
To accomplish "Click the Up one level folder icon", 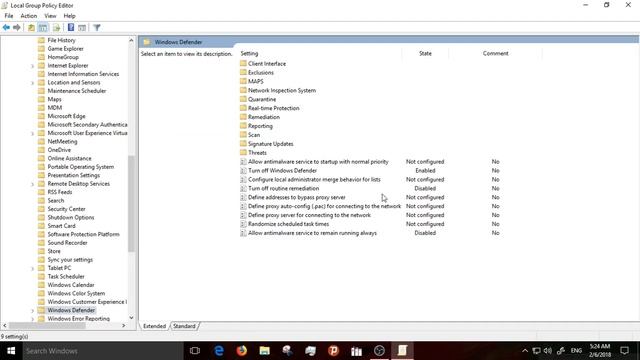I will point(31,28).
